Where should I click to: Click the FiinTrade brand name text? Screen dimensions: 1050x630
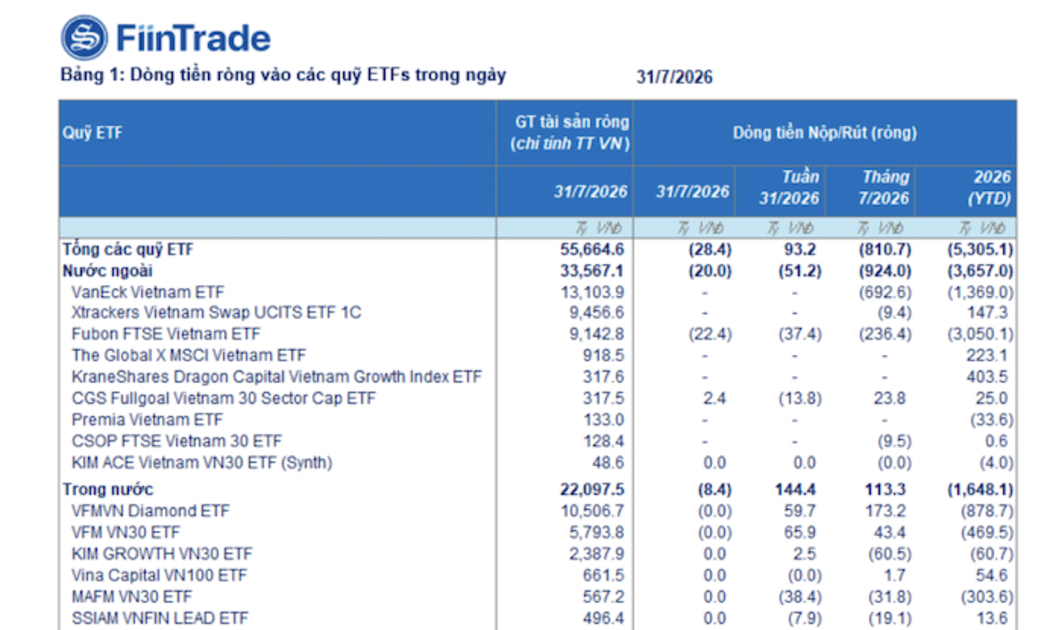pyautogui.click(x=193, y=38)
